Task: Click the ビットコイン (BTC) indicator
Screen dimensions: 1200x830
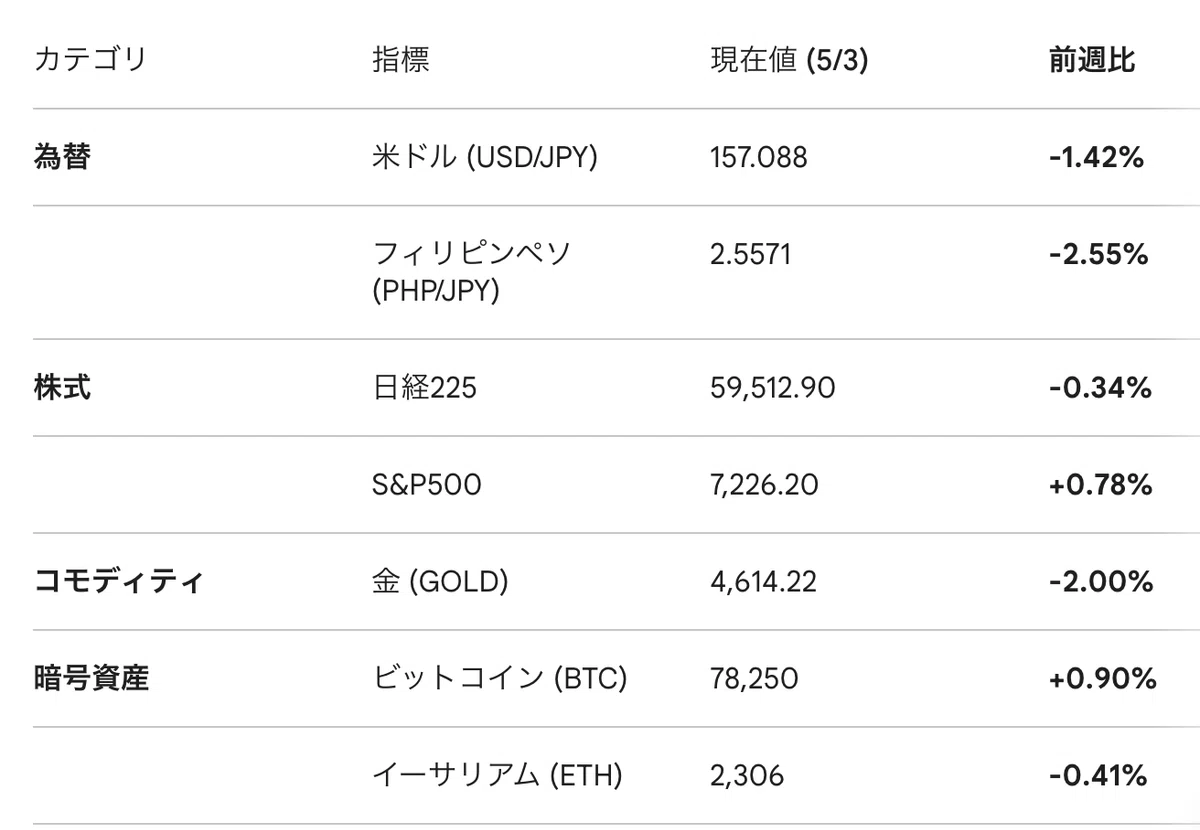Action: pyautogui.click(x=499, y=679)
